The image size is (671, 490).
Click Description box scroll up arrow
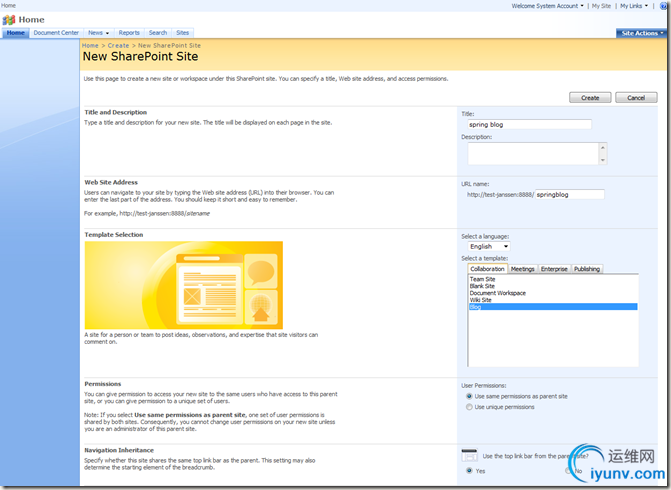tap(603, 147)
